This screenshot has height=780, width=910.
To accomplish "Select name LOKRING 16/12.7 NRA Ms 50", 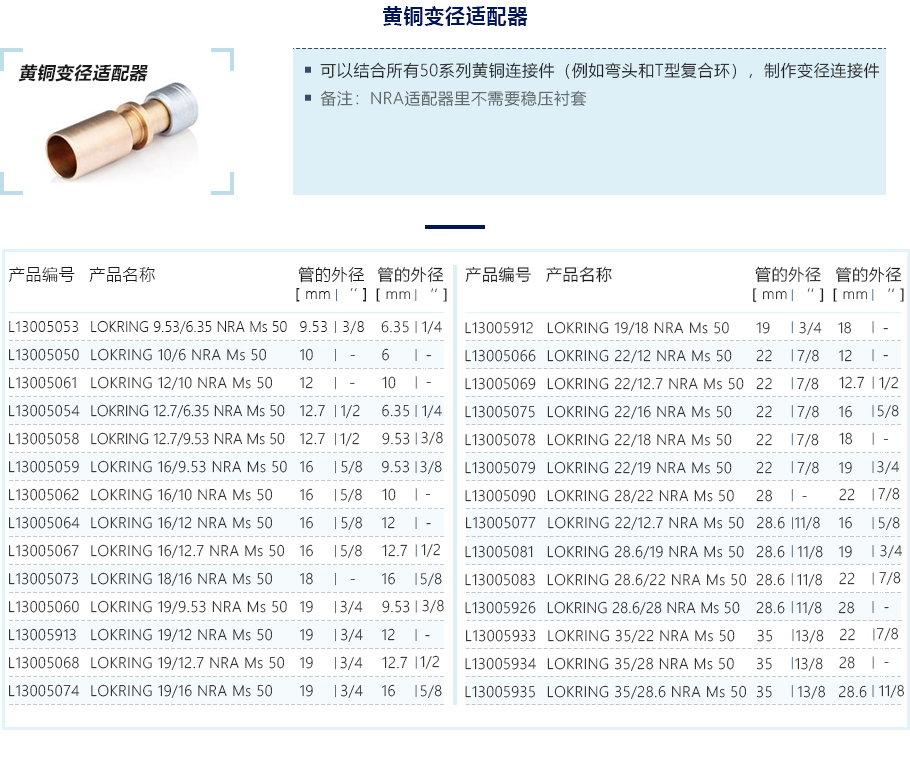I will point(187,551).
